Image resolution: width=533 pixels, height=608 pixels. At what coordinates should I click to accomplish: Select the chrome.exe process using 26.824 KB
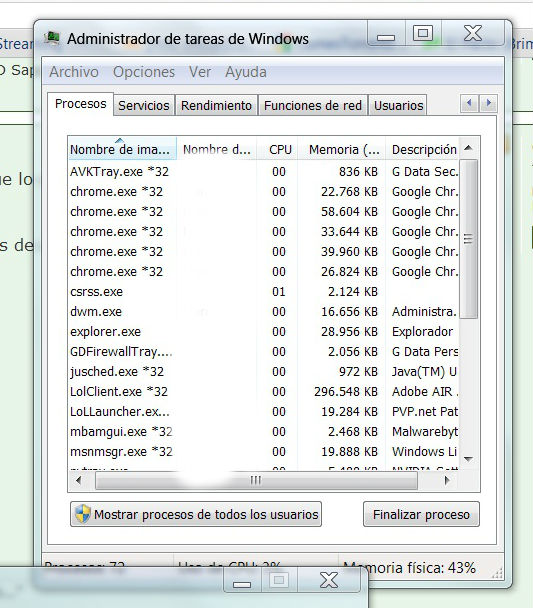pos(263,271)
